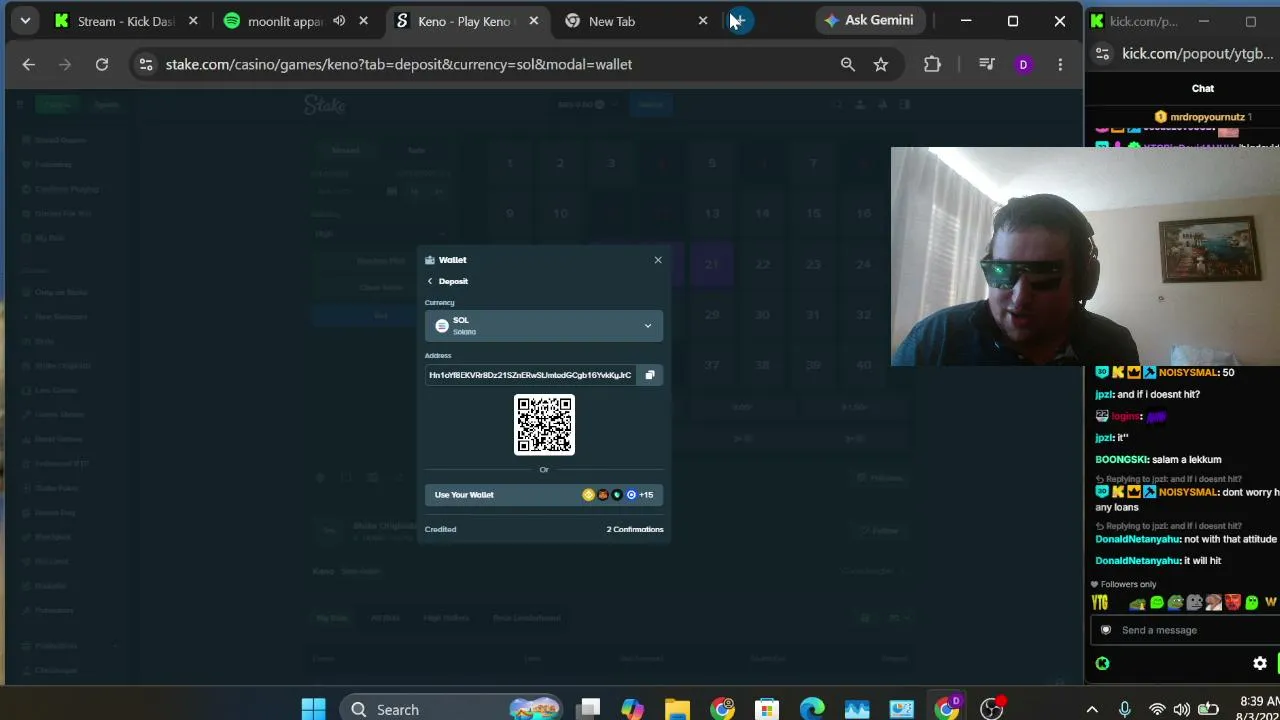Viewport: 1280px width, 720px height.
Task: Open Windows Start menu
Action: (313, 709)
